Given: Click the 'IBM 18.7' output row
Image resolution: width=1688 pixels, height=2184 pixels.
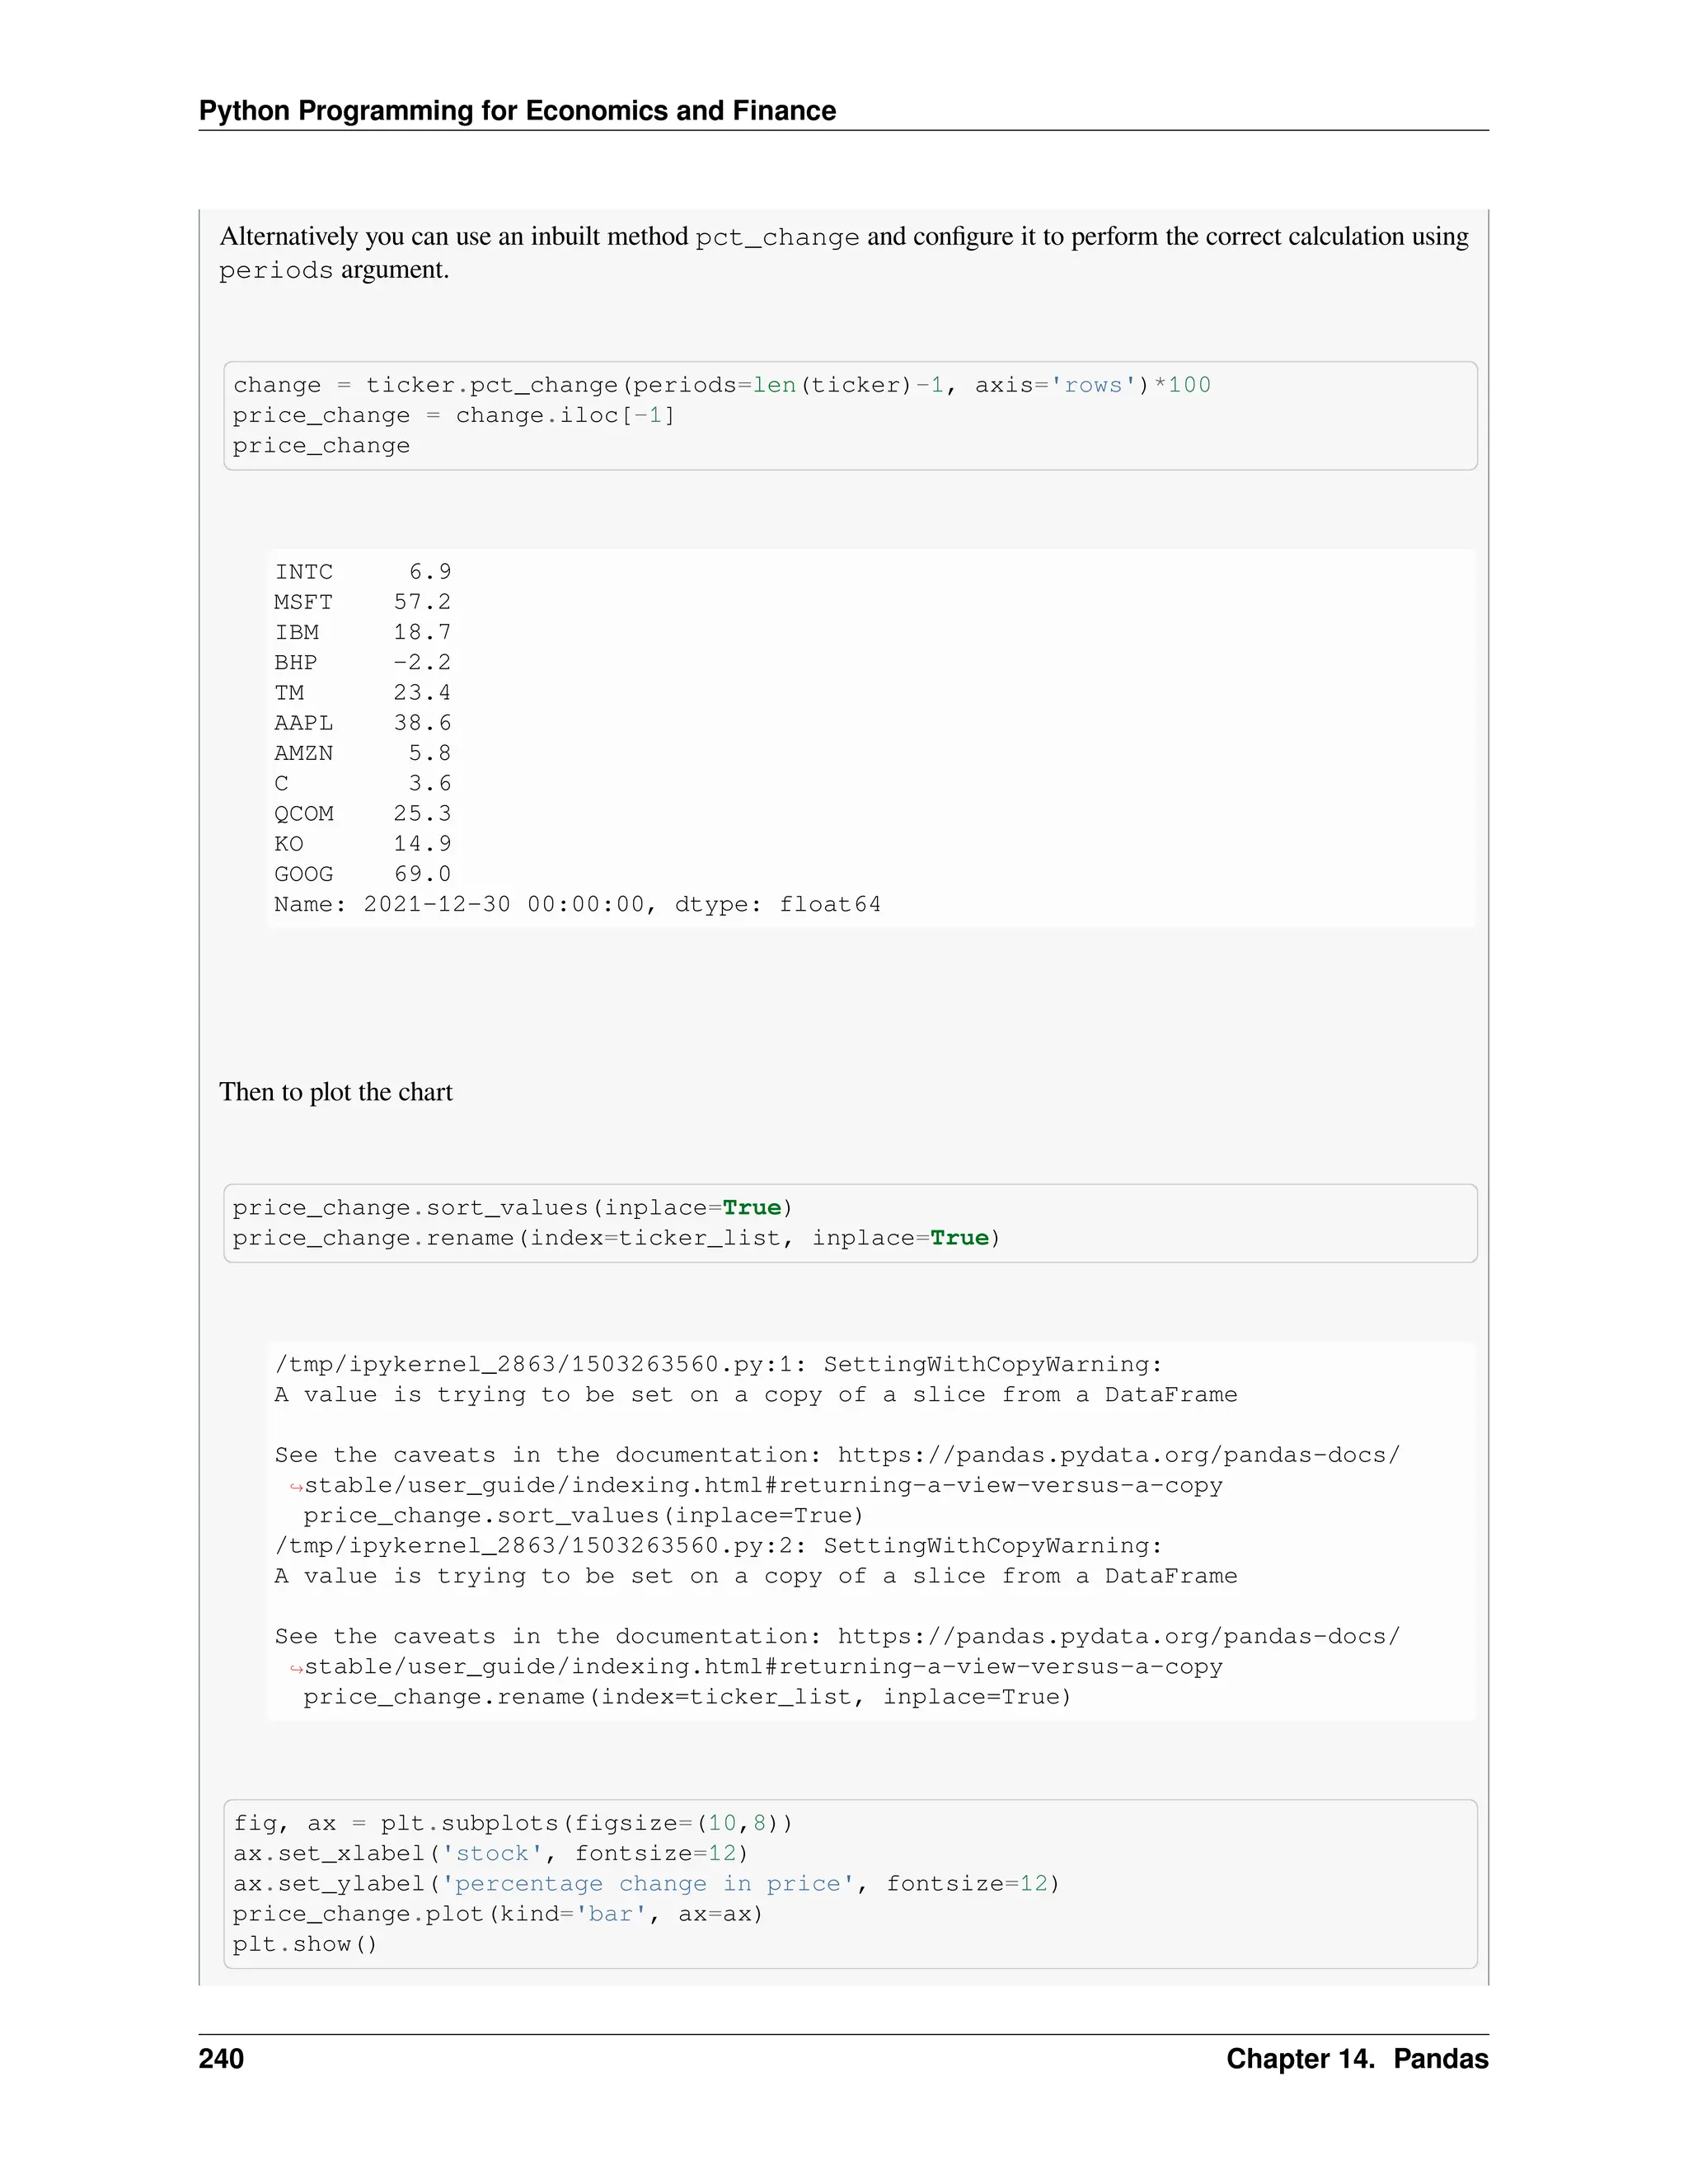Looking at the screenshot, I should pos(363,632).
